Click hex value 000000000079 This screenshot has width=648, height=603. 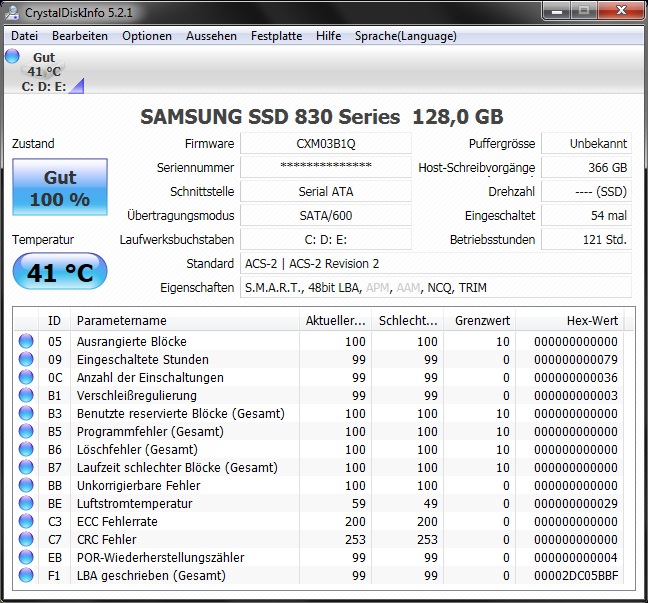(x=576, y=359)
